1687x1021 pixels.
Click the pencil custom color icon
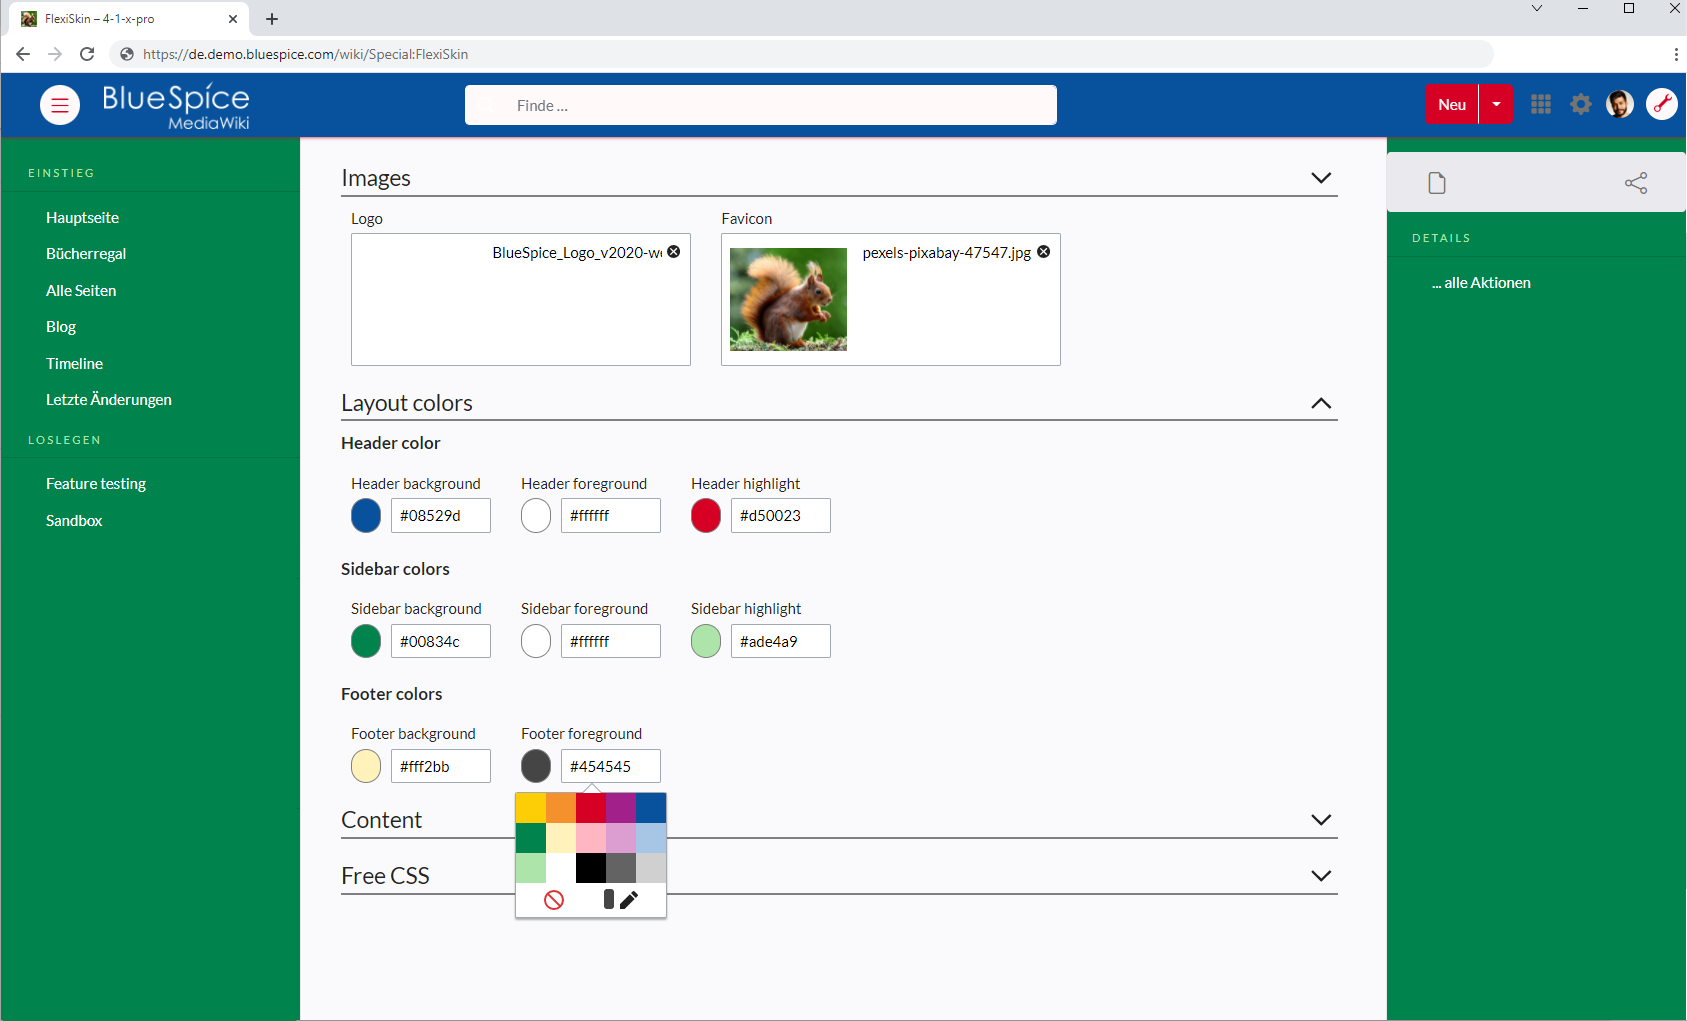(628, 900)
